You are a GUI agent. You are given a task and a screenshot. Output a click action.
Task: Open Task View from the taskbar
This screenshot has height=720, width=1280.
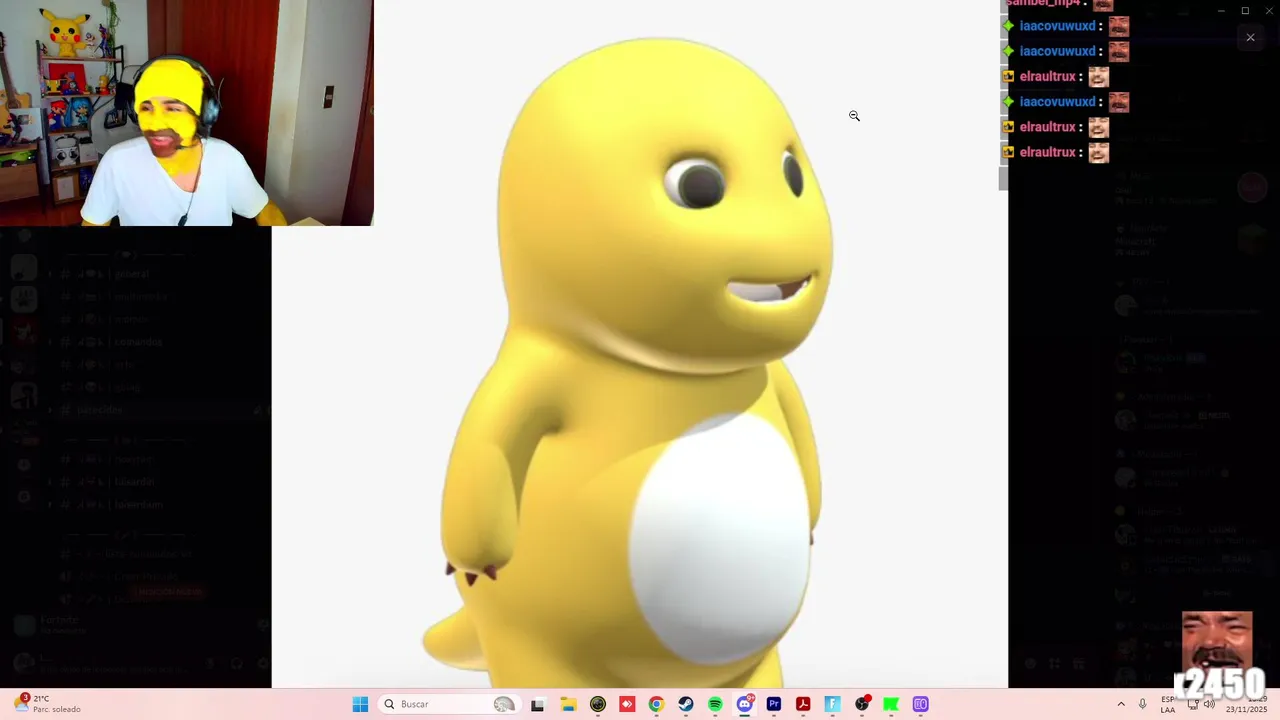coord(537,704)
